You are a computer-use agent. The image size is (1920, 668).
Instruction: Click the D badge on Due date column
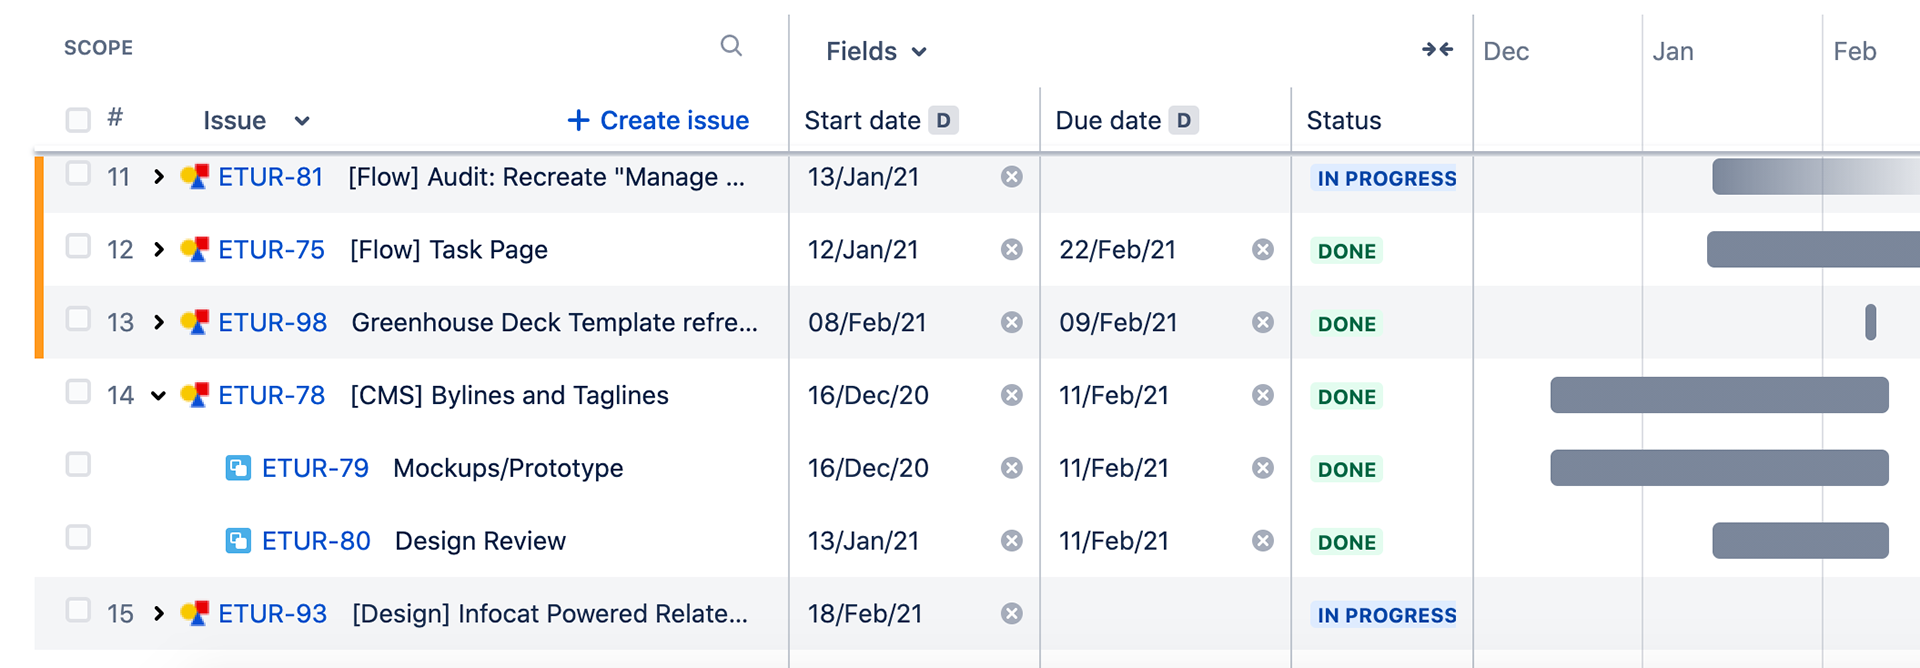point(1184,120)
